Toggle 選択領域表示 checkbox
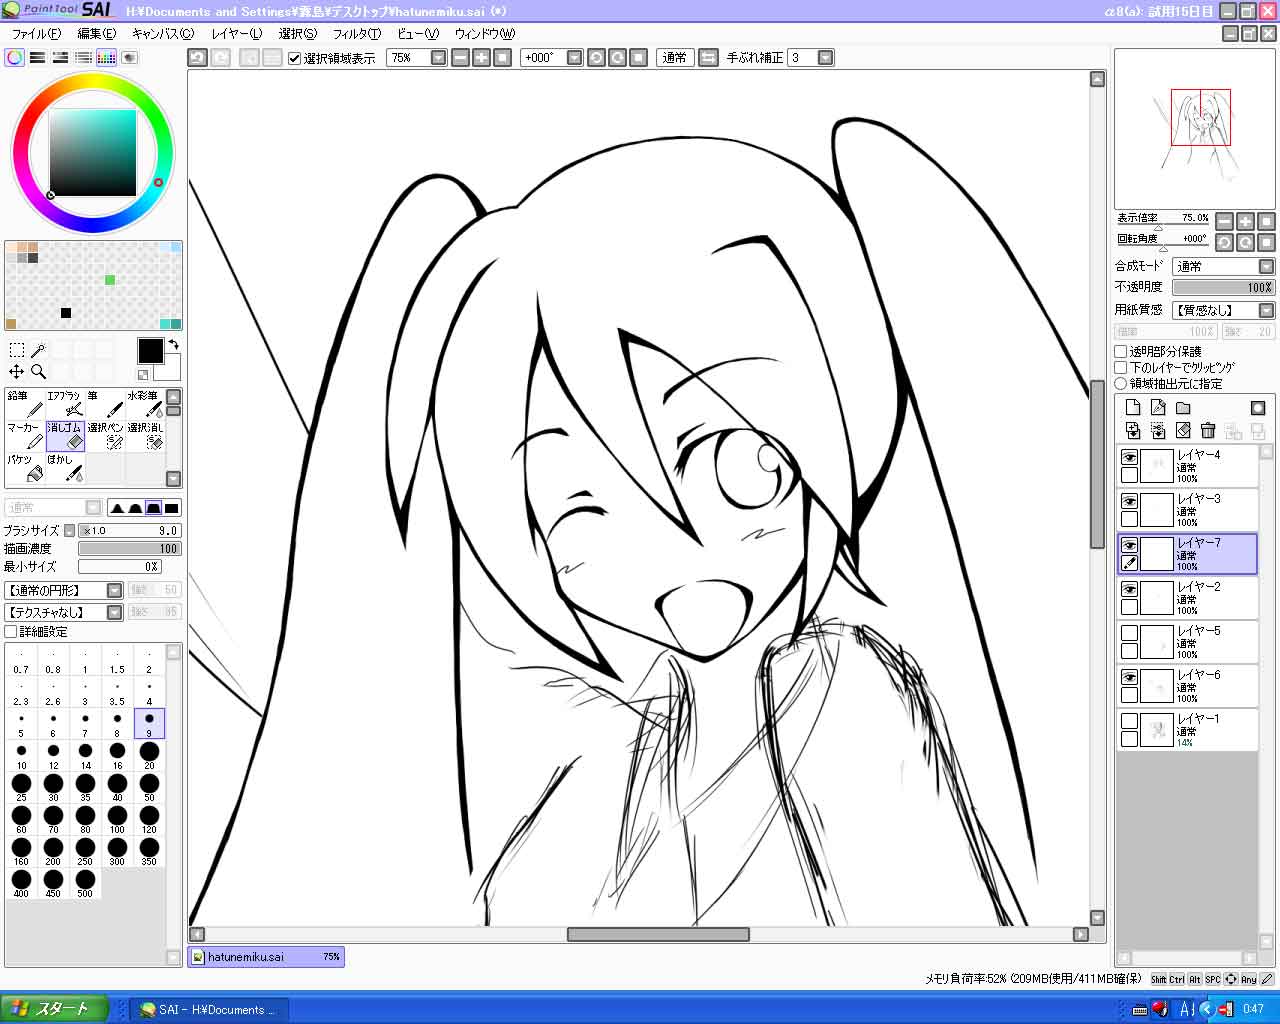 [294, 58]
